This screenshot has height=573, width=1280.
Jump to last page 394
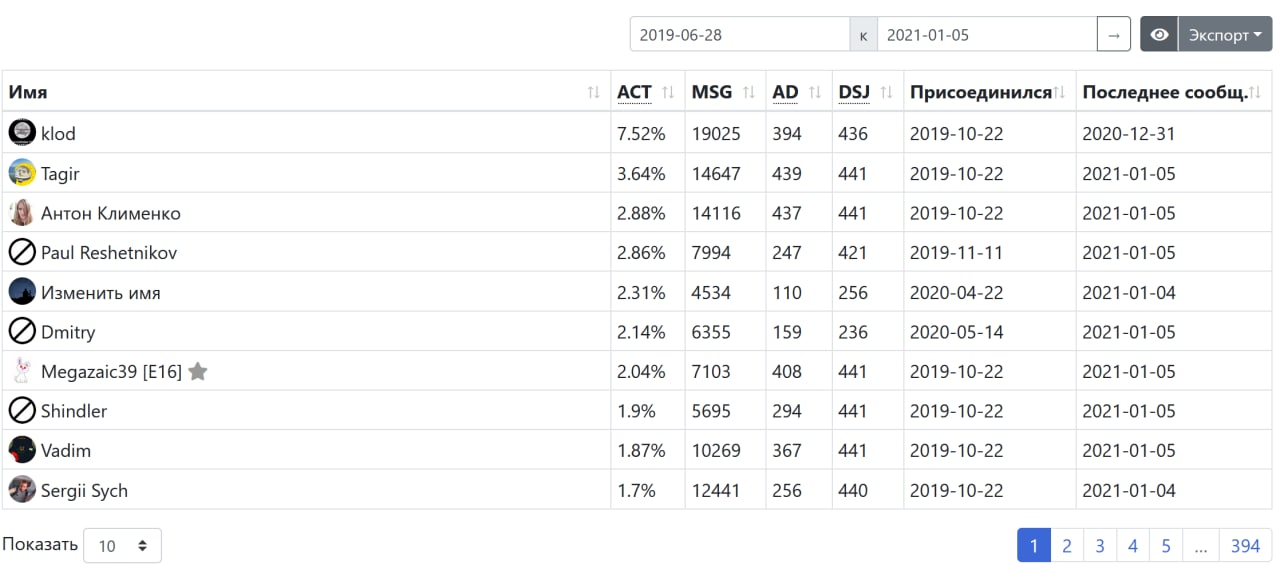click(x=1245, y=546)
